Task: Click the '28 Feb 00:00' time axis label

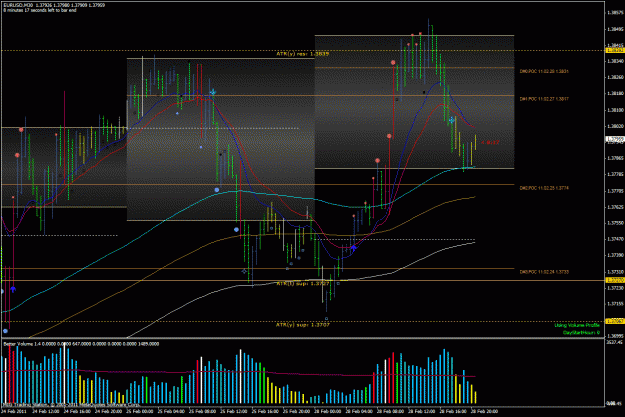Action: (328, 411)
